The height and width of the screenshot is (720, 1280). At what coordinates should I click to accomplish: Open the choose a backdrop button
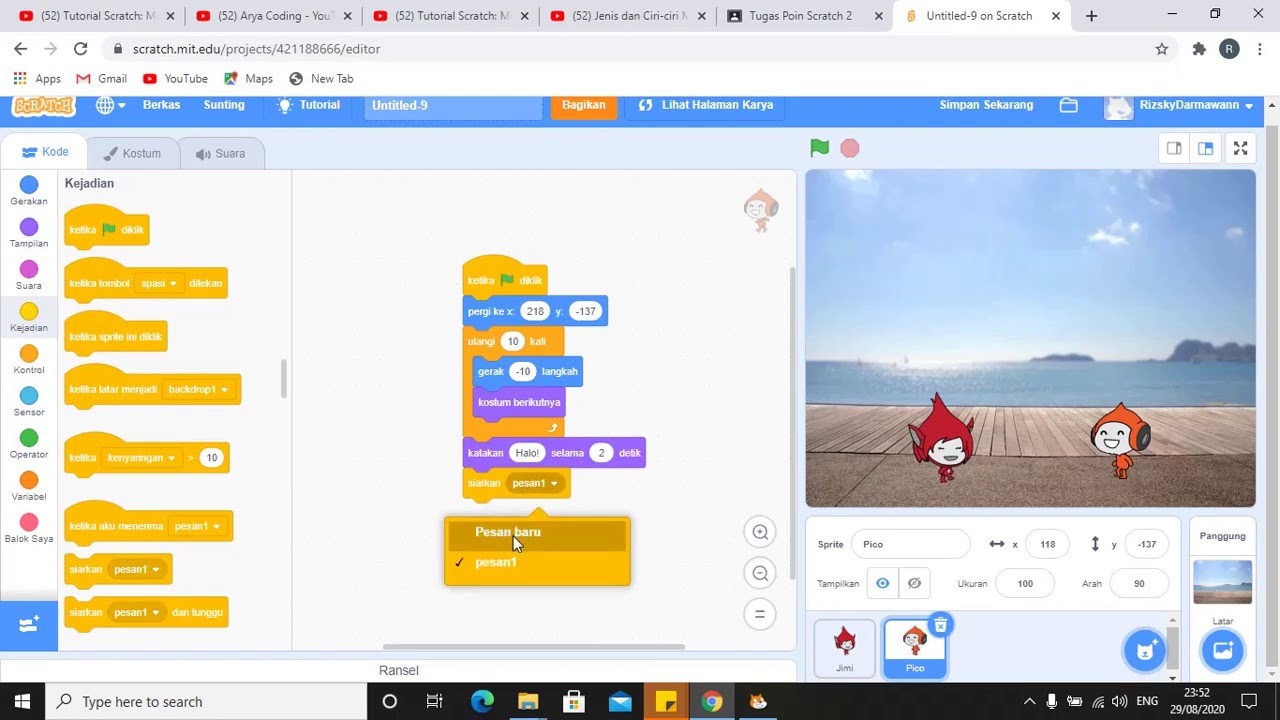pos(1222,651)
